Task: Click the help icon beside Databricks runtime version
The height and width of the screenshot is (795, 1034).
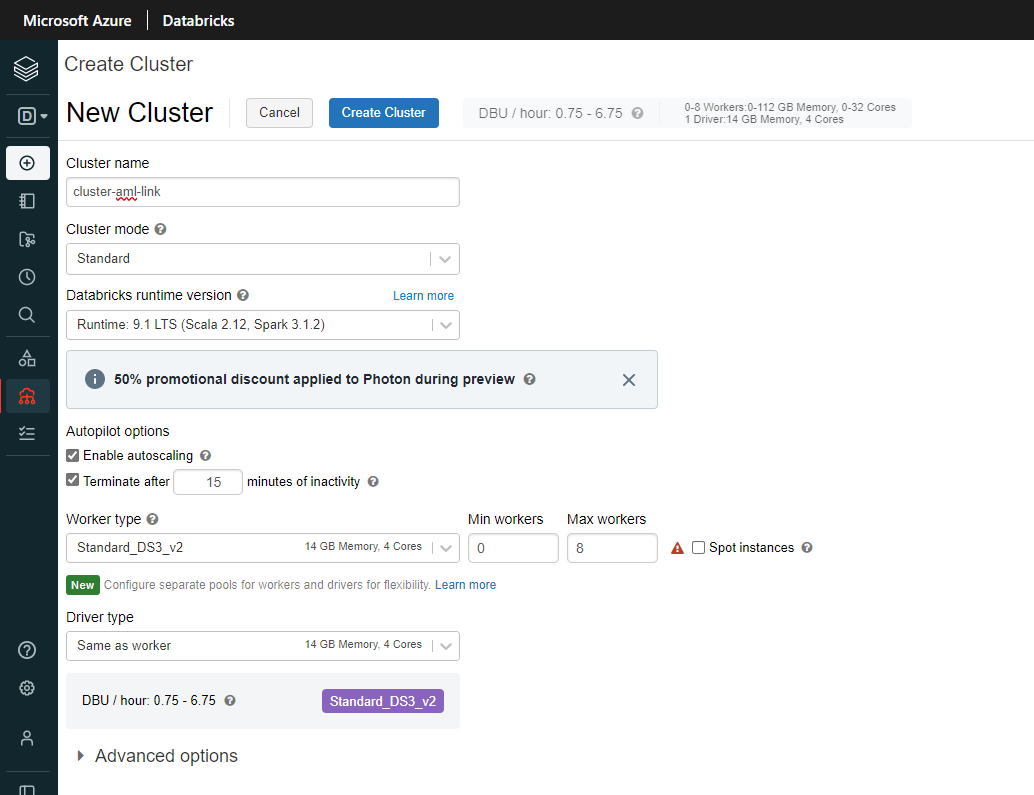Action: 243,295
